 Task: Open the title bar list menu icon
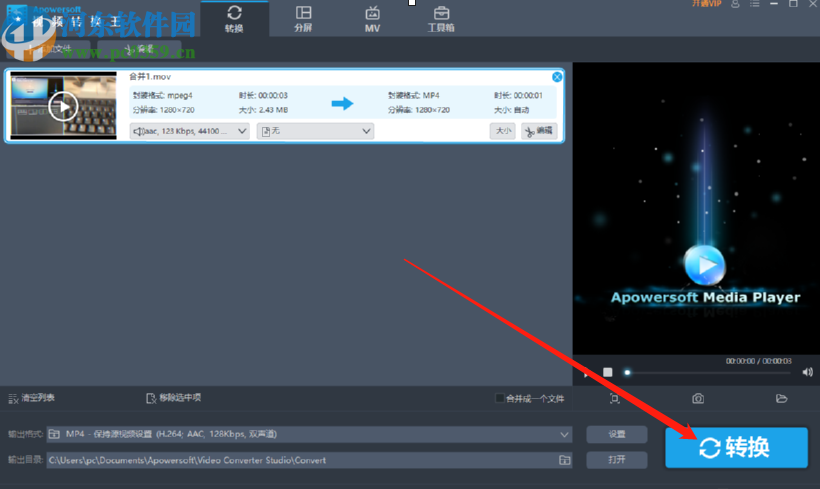point(754,4)
